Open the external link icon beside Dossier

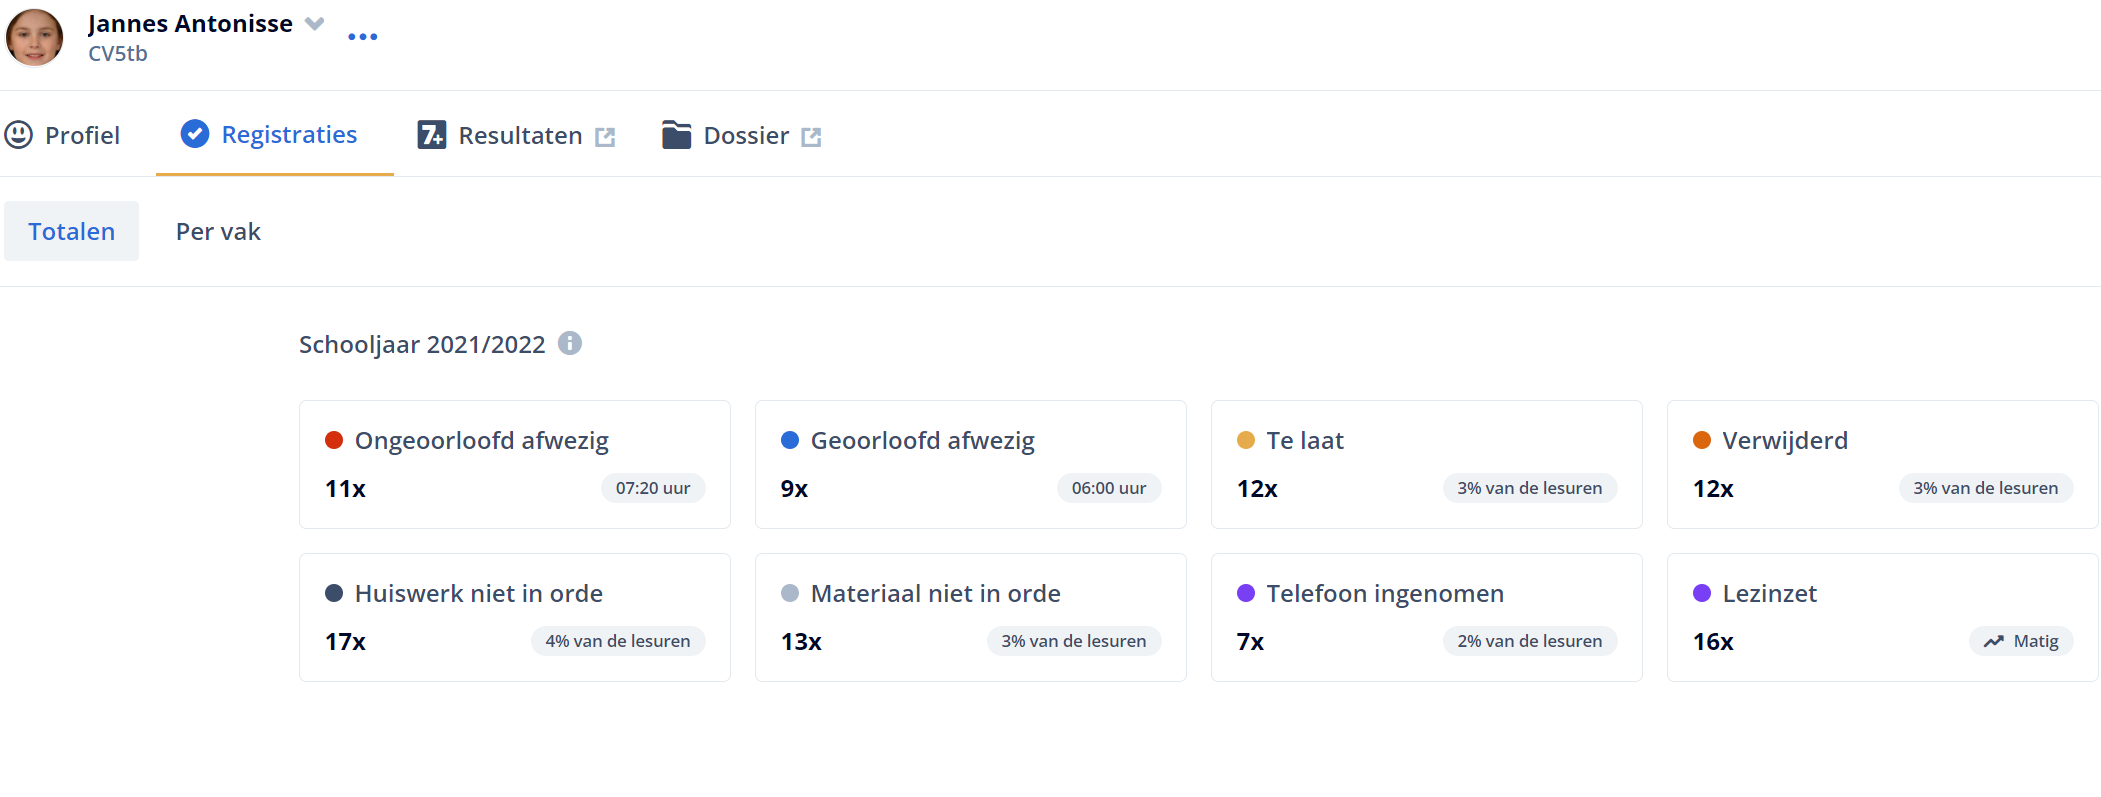pos(811,137)
